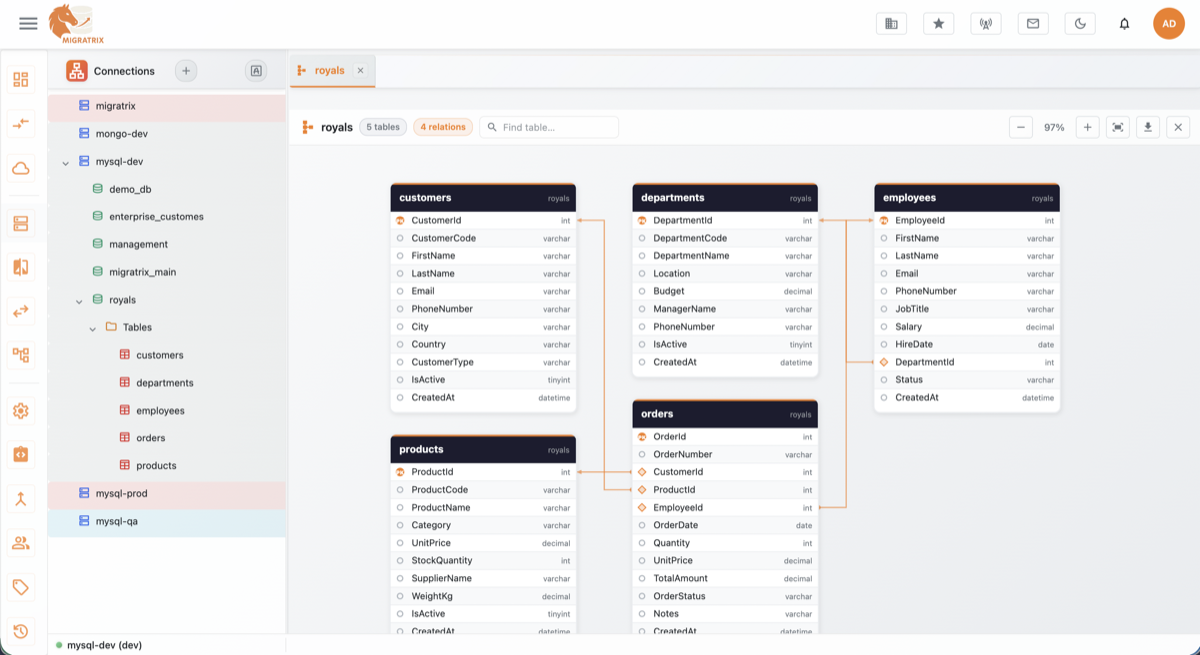Open the schema workflow icon in sidebar
This screenshot has height=655, width=1200.
20,354
